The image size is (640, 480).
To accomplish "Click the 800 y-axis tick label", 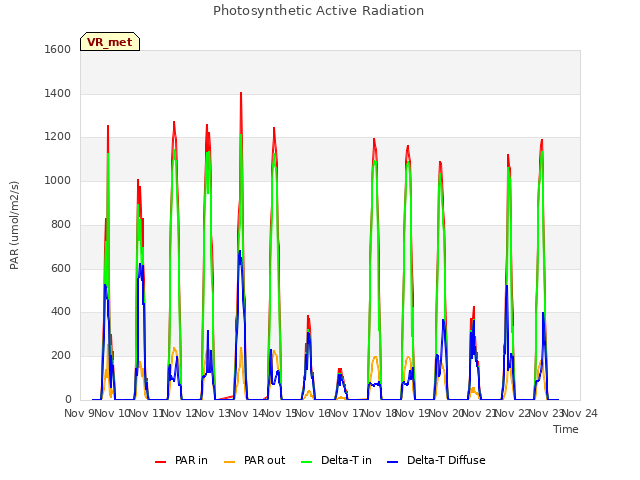I will [x=61, y=224].
